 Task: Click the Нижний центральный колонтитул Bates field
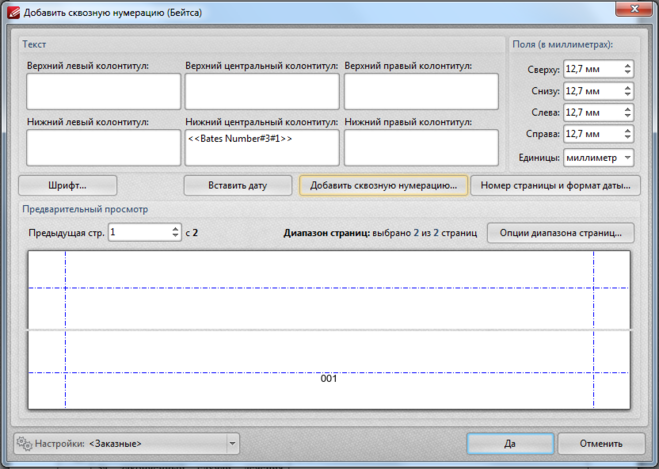point(261,147)
